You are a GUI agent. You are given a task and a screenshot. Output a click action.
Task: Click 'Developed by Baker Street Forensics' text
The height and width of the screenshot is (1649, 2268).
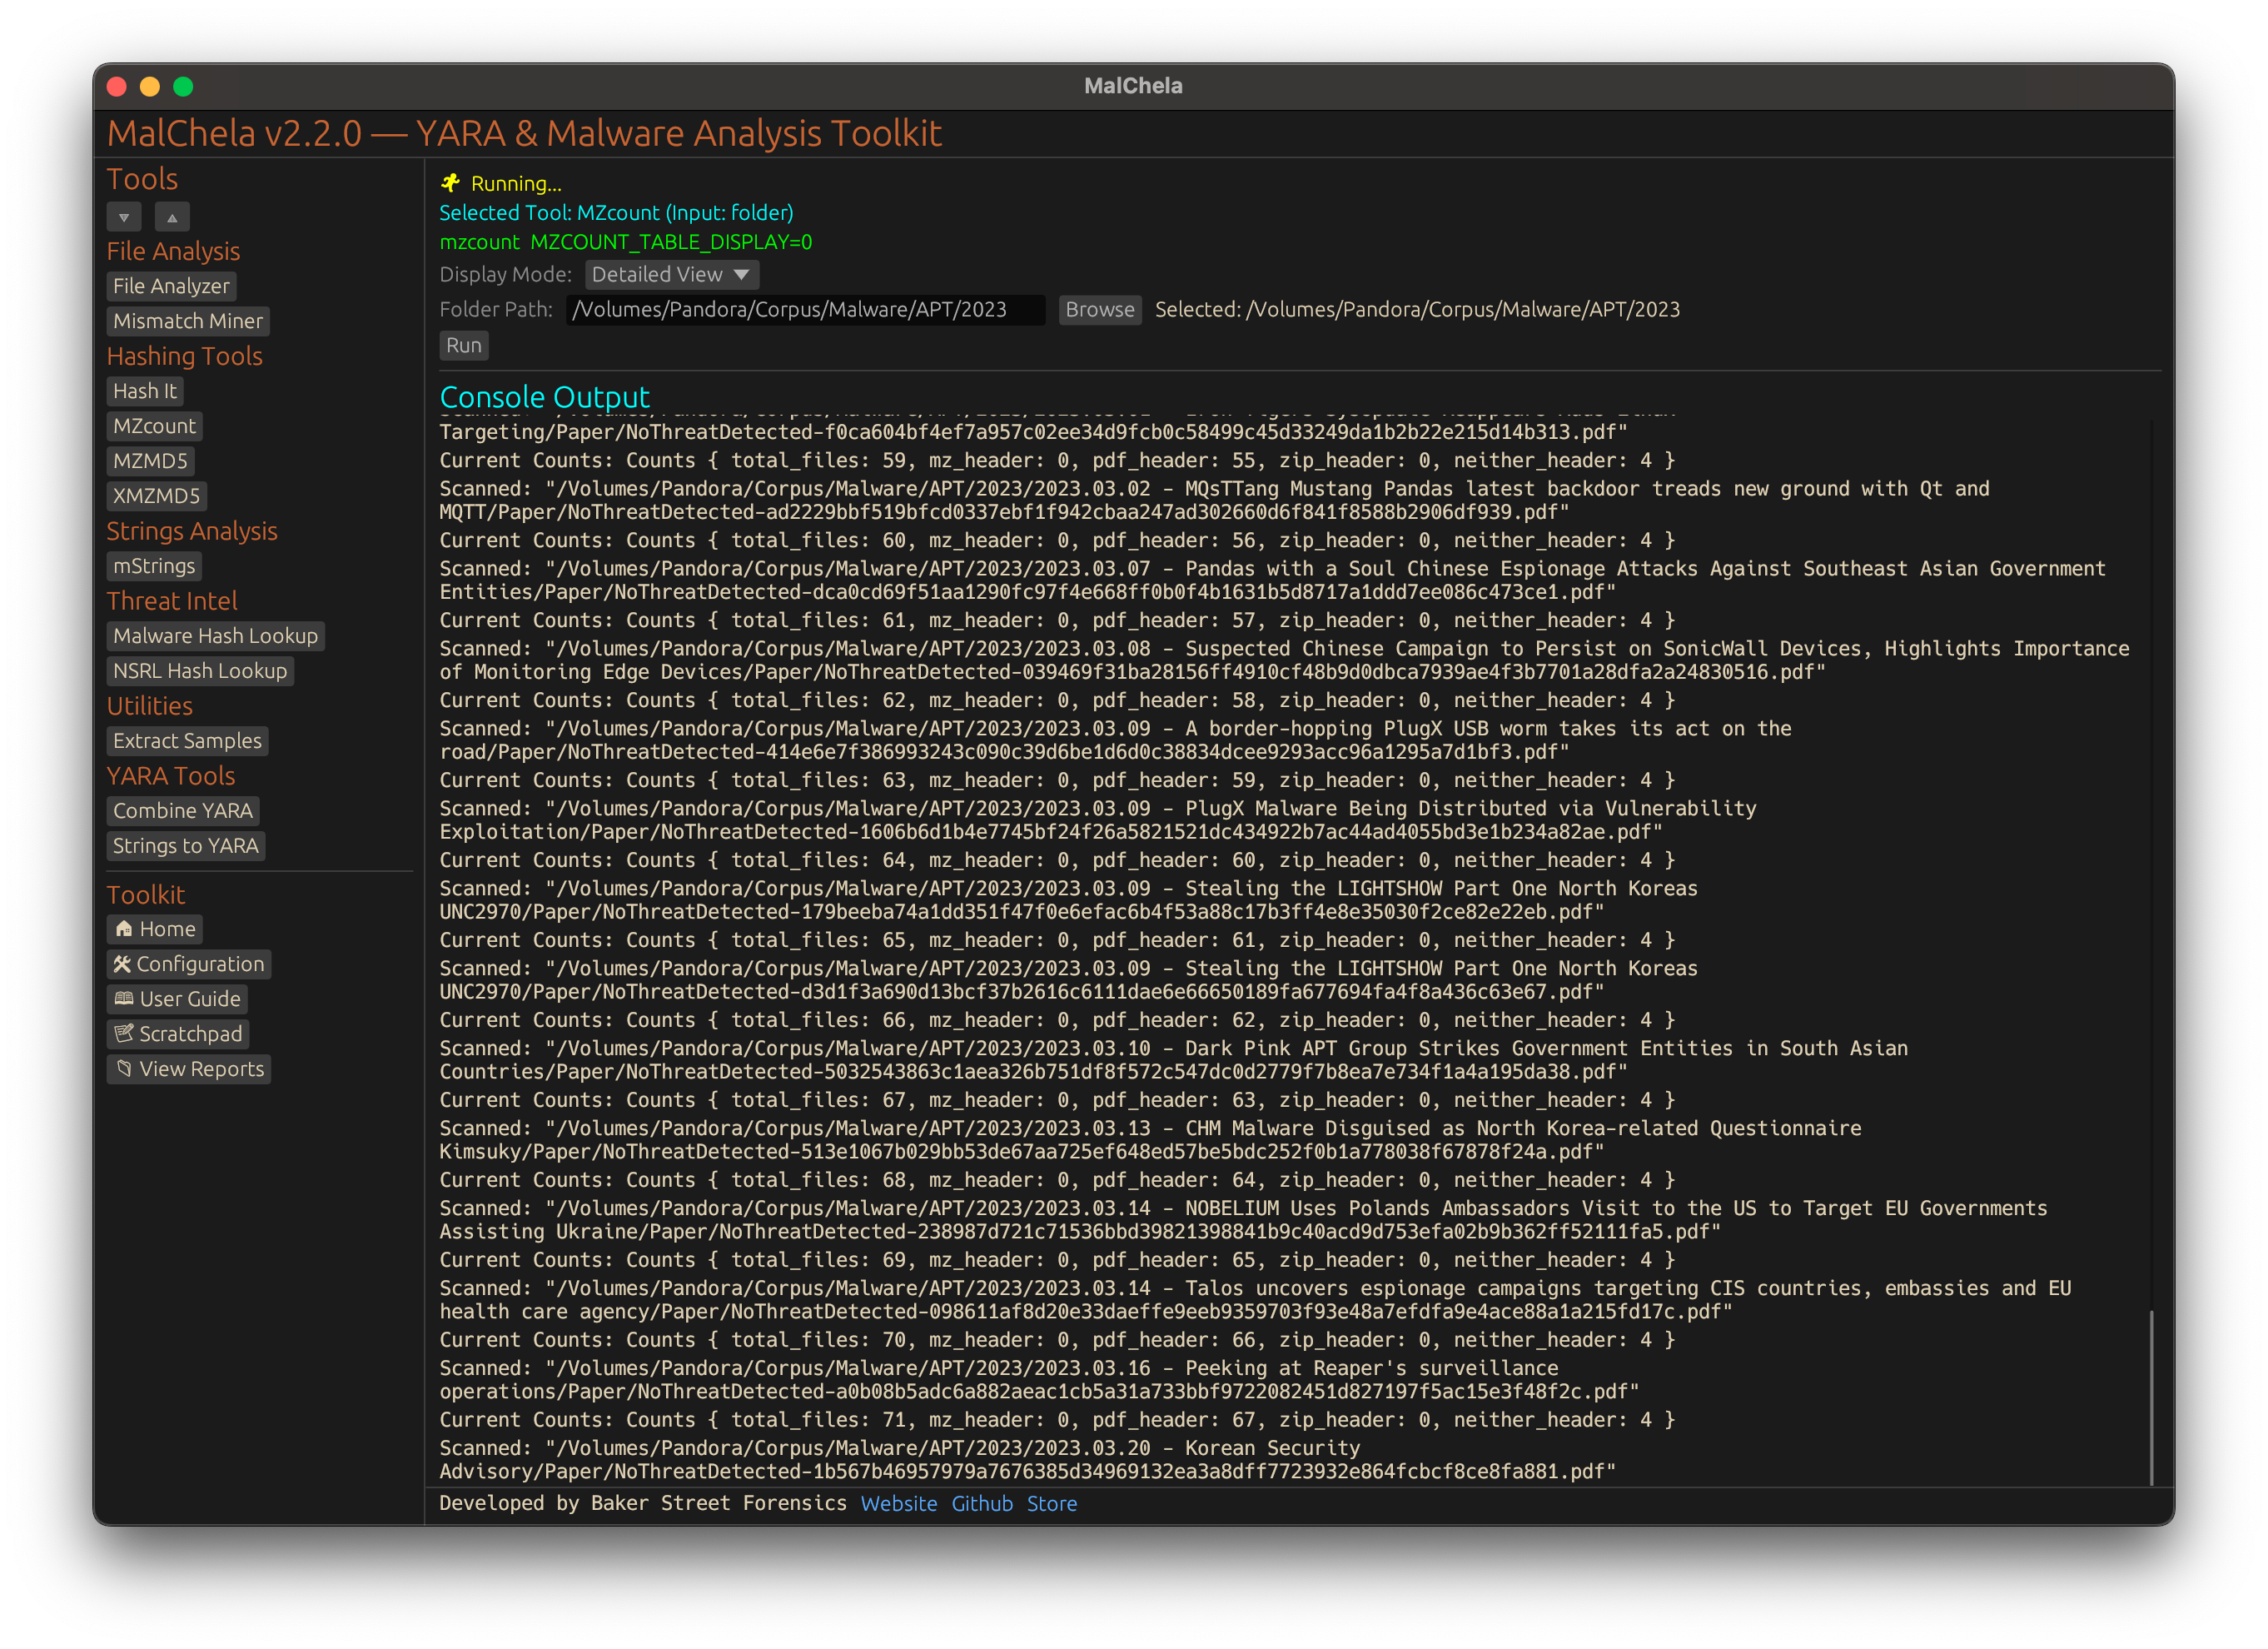pos(643,1504)
